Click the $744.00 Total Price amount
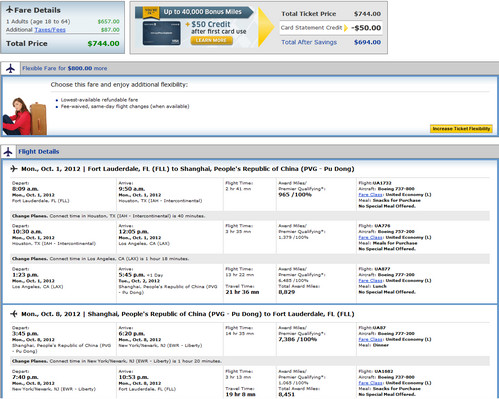The height and width of the screenshot is (399, 499). click(103, 43)
